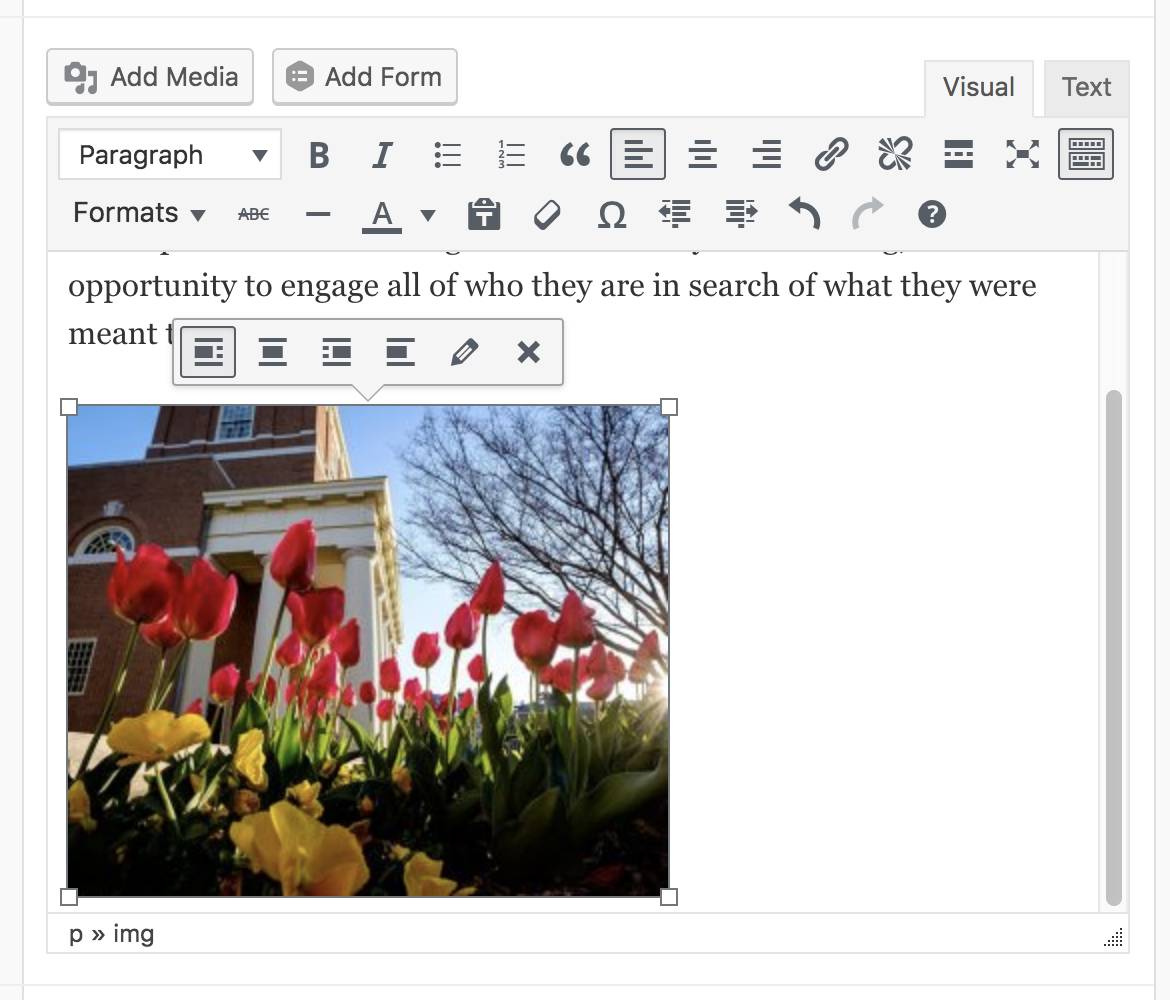Insert or edit a link
This screenshot has width=1170, height=1000.
(x=830, y=154)
